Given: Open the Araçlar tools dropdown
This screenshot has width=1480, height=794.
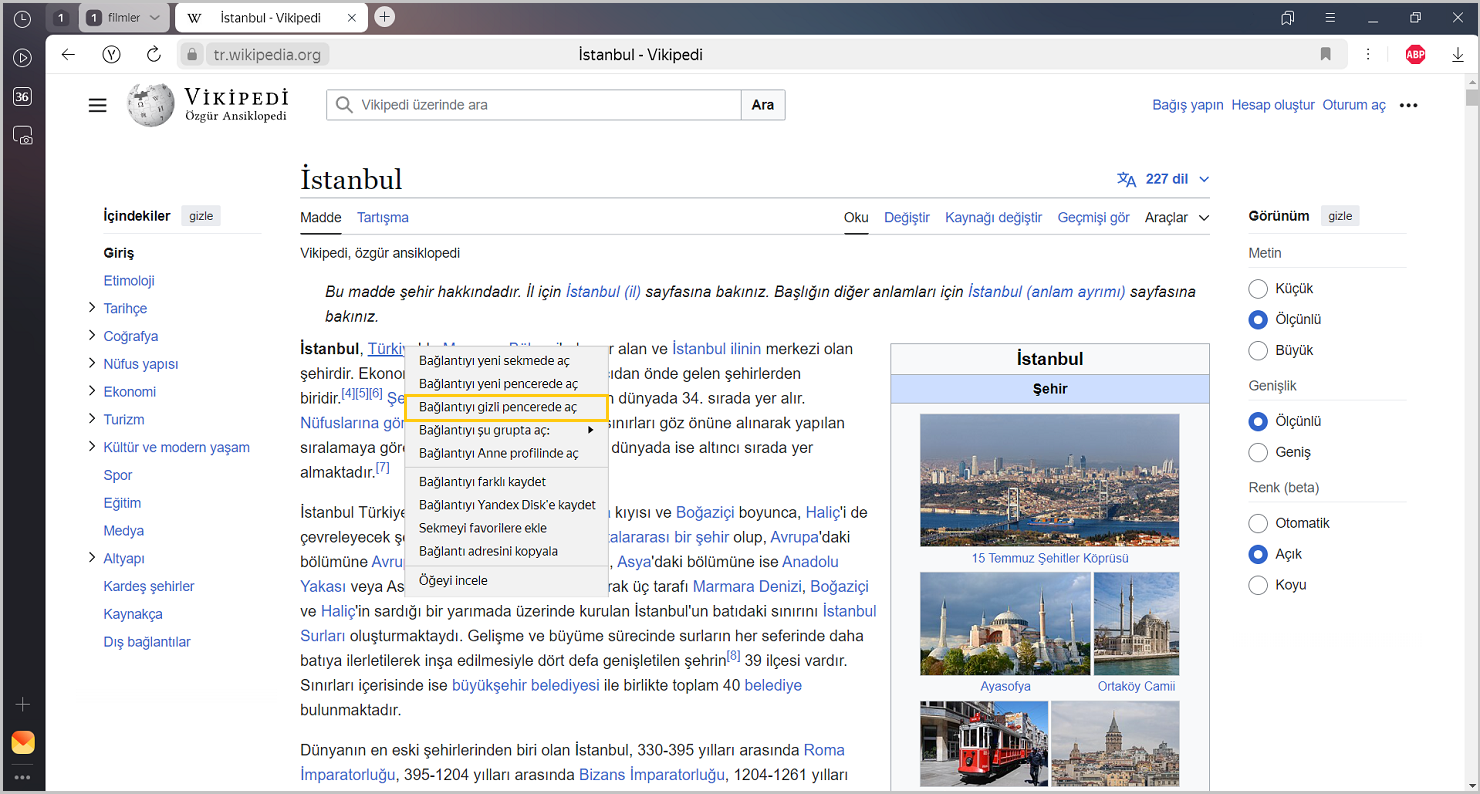Looking at the screenshot, I should (x=1176, y=218).
